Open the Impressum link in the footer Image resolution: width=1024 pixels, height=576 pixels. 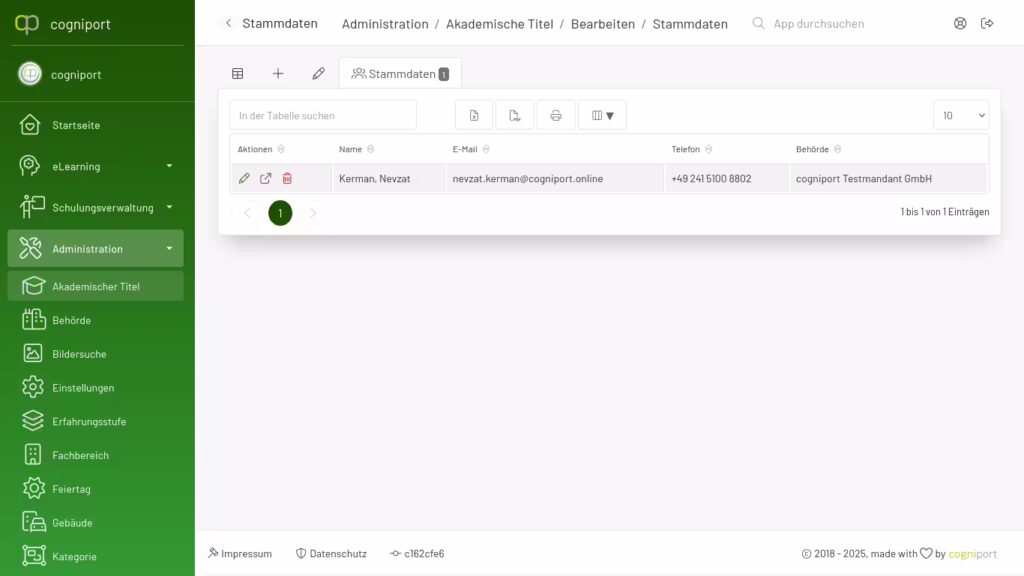pyautogui.click(x=240, y=553)
